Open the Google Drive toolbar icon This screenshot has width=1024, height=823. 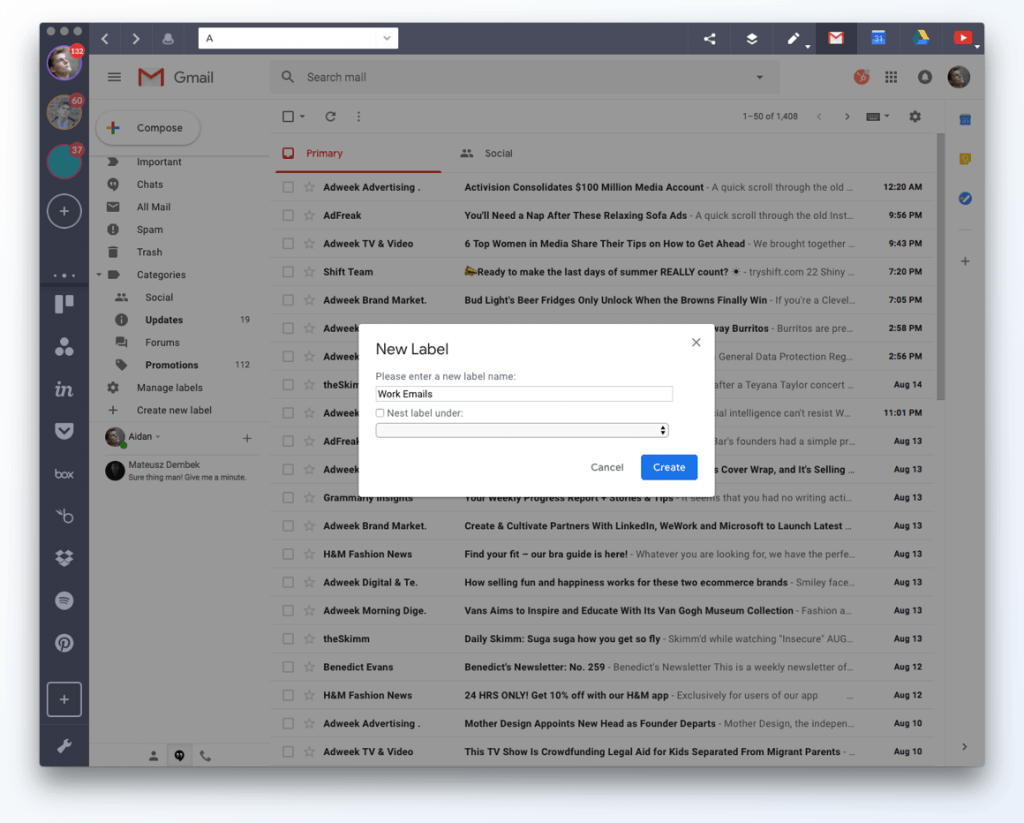click(x=920, y=39)
